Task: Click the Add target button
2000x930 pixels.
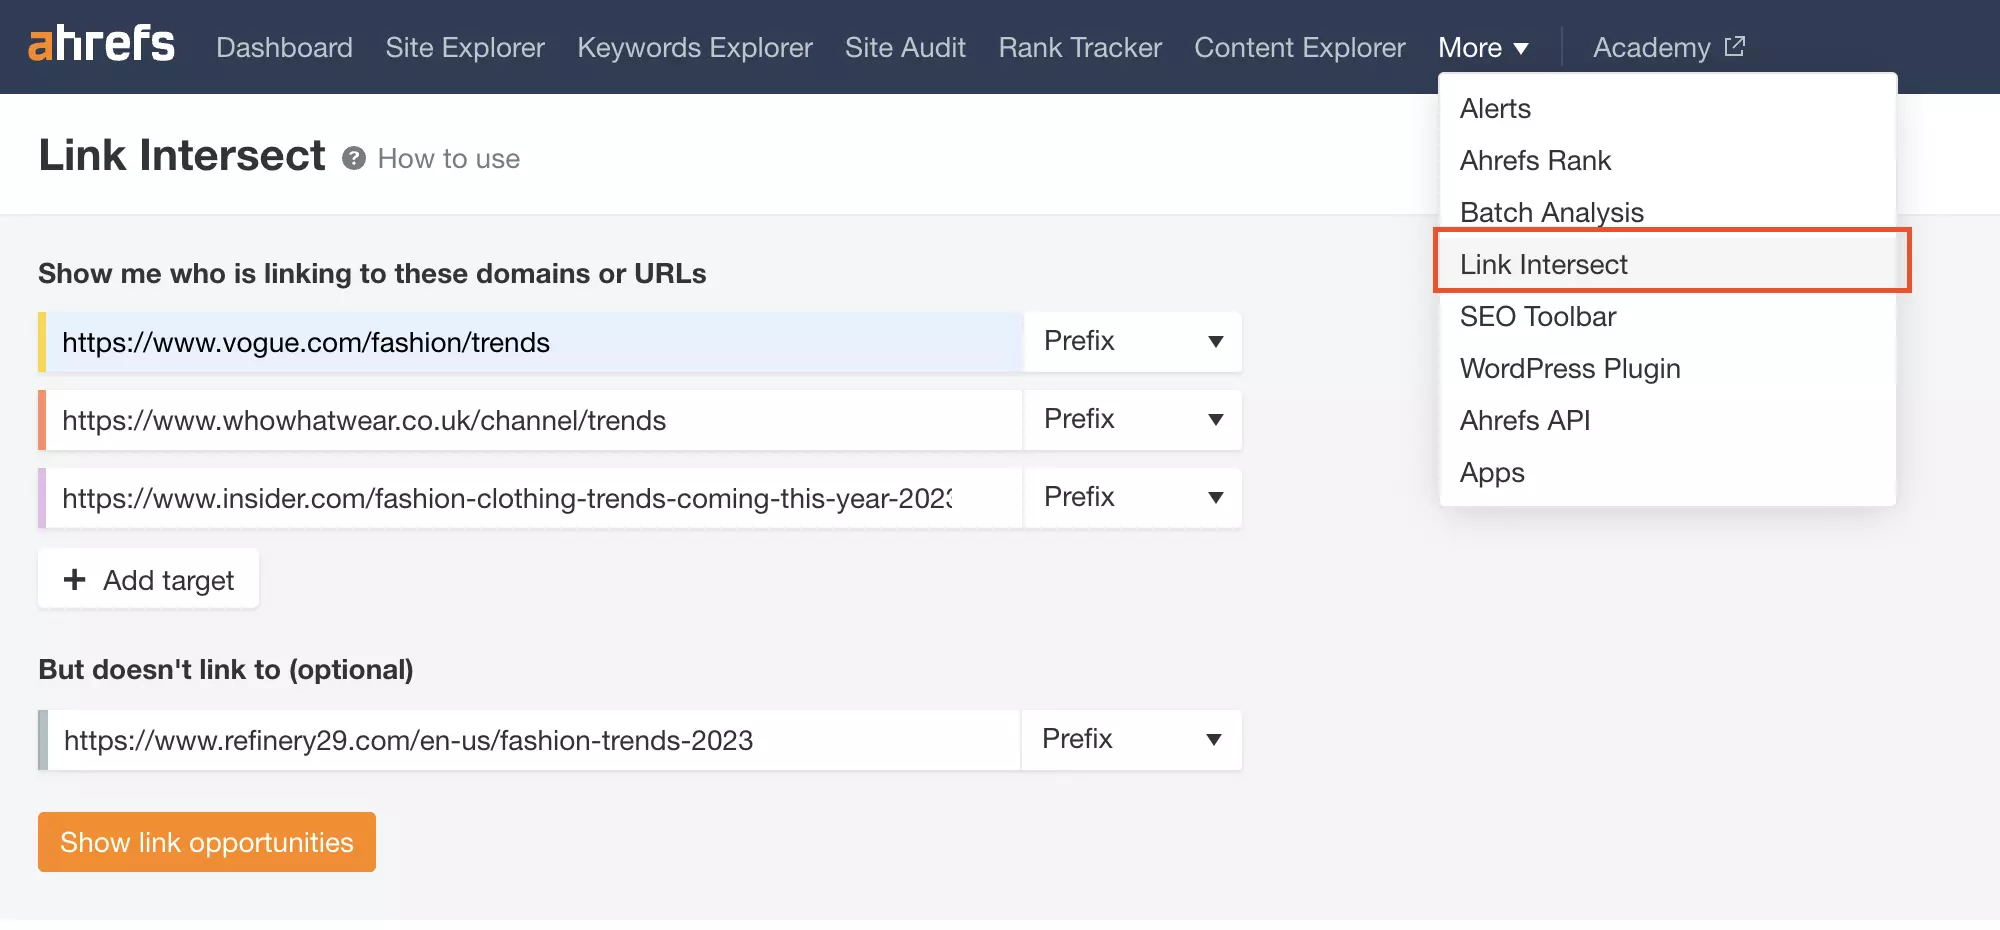Action: point(148,579)
